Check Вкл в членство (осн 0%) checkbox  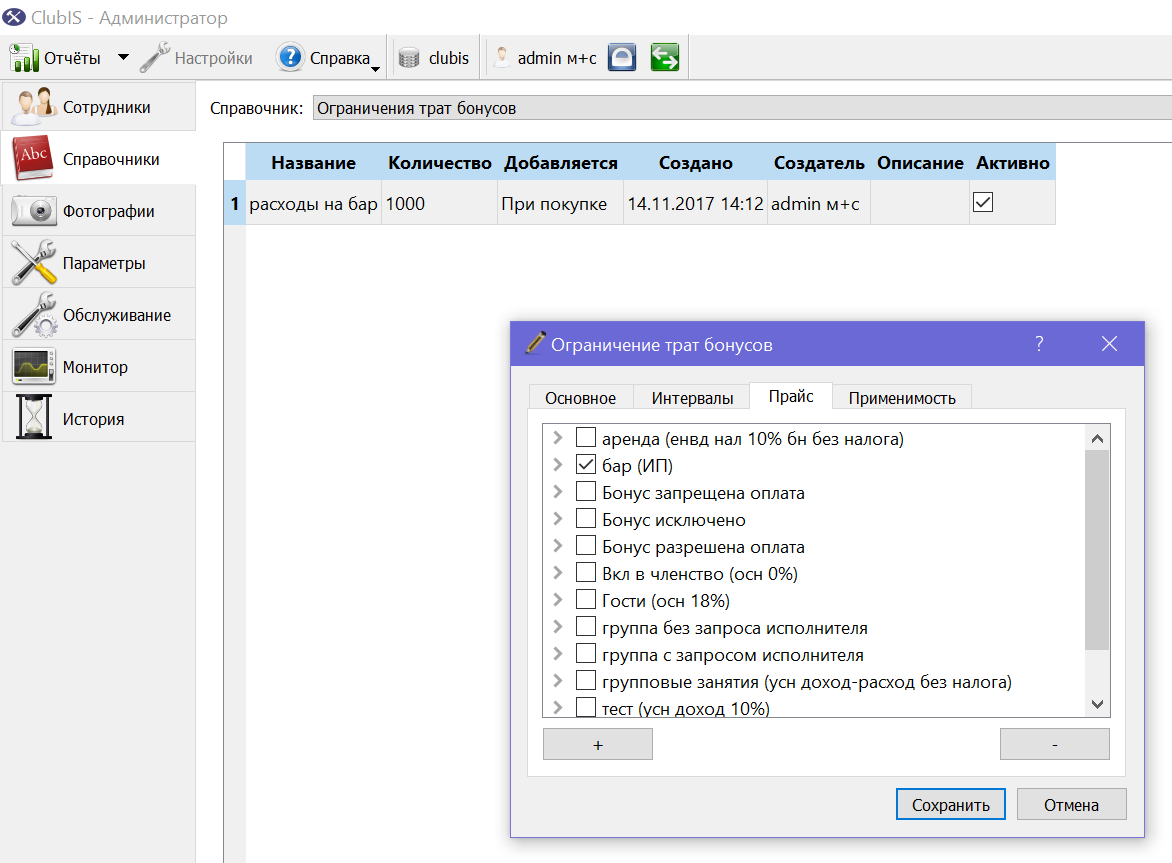pyautogui.click(x=586, y=572)
